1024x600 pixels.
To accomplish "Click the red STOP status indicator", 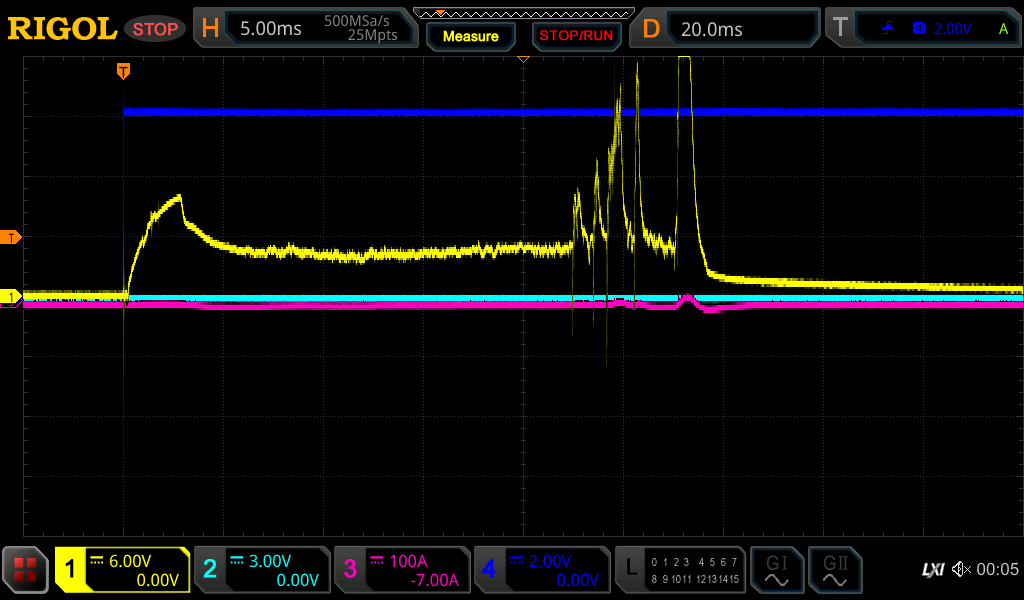I will (x=155, y=29).
